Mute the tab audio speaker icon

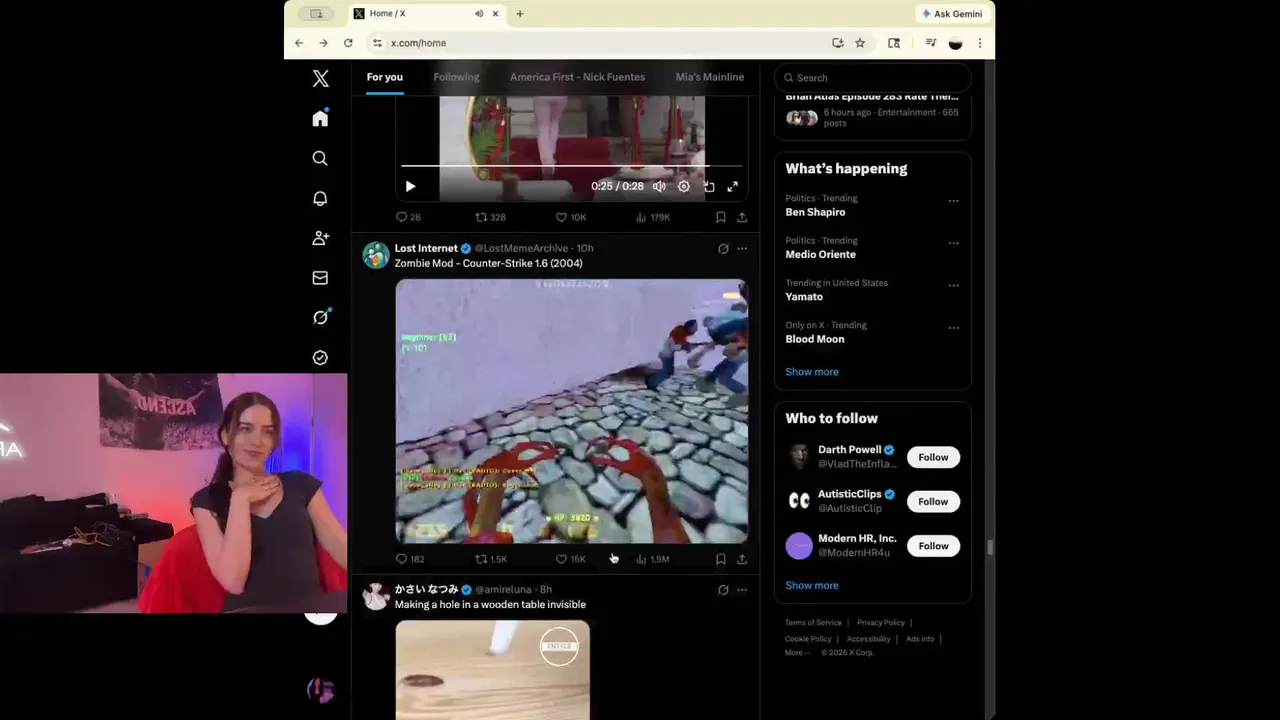tap(478, 14)
